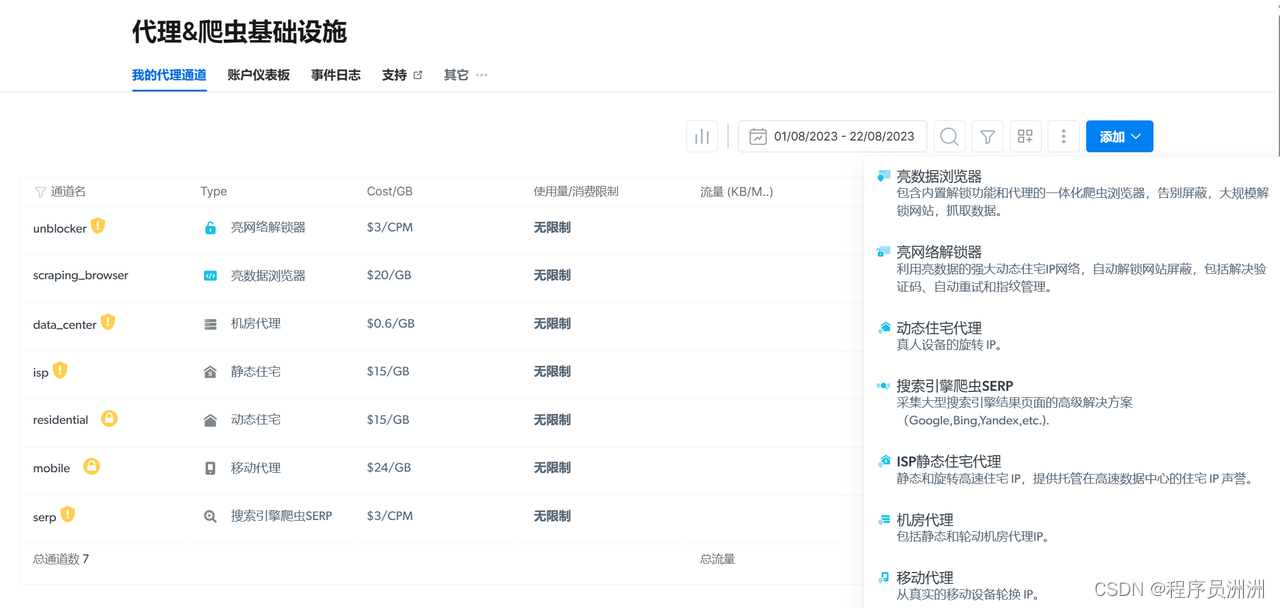Click the filter funnel icon beside 通道名 header
The image size is (1280, 608).
41,192
